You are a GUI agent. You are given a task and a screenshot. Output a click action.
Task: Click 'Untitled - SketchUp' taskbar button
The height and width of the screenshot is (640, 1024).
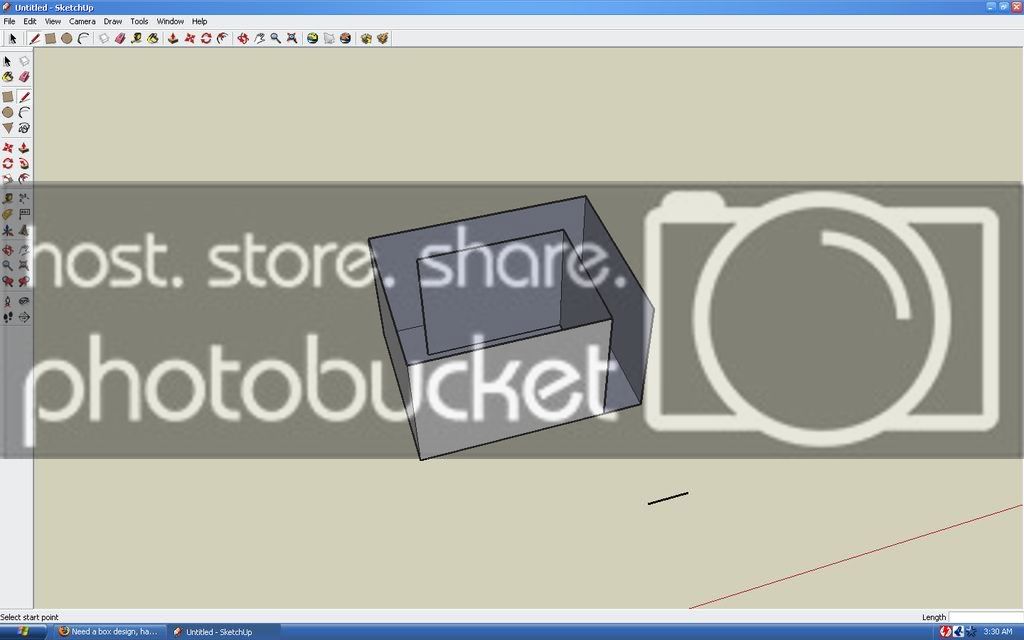223,632
